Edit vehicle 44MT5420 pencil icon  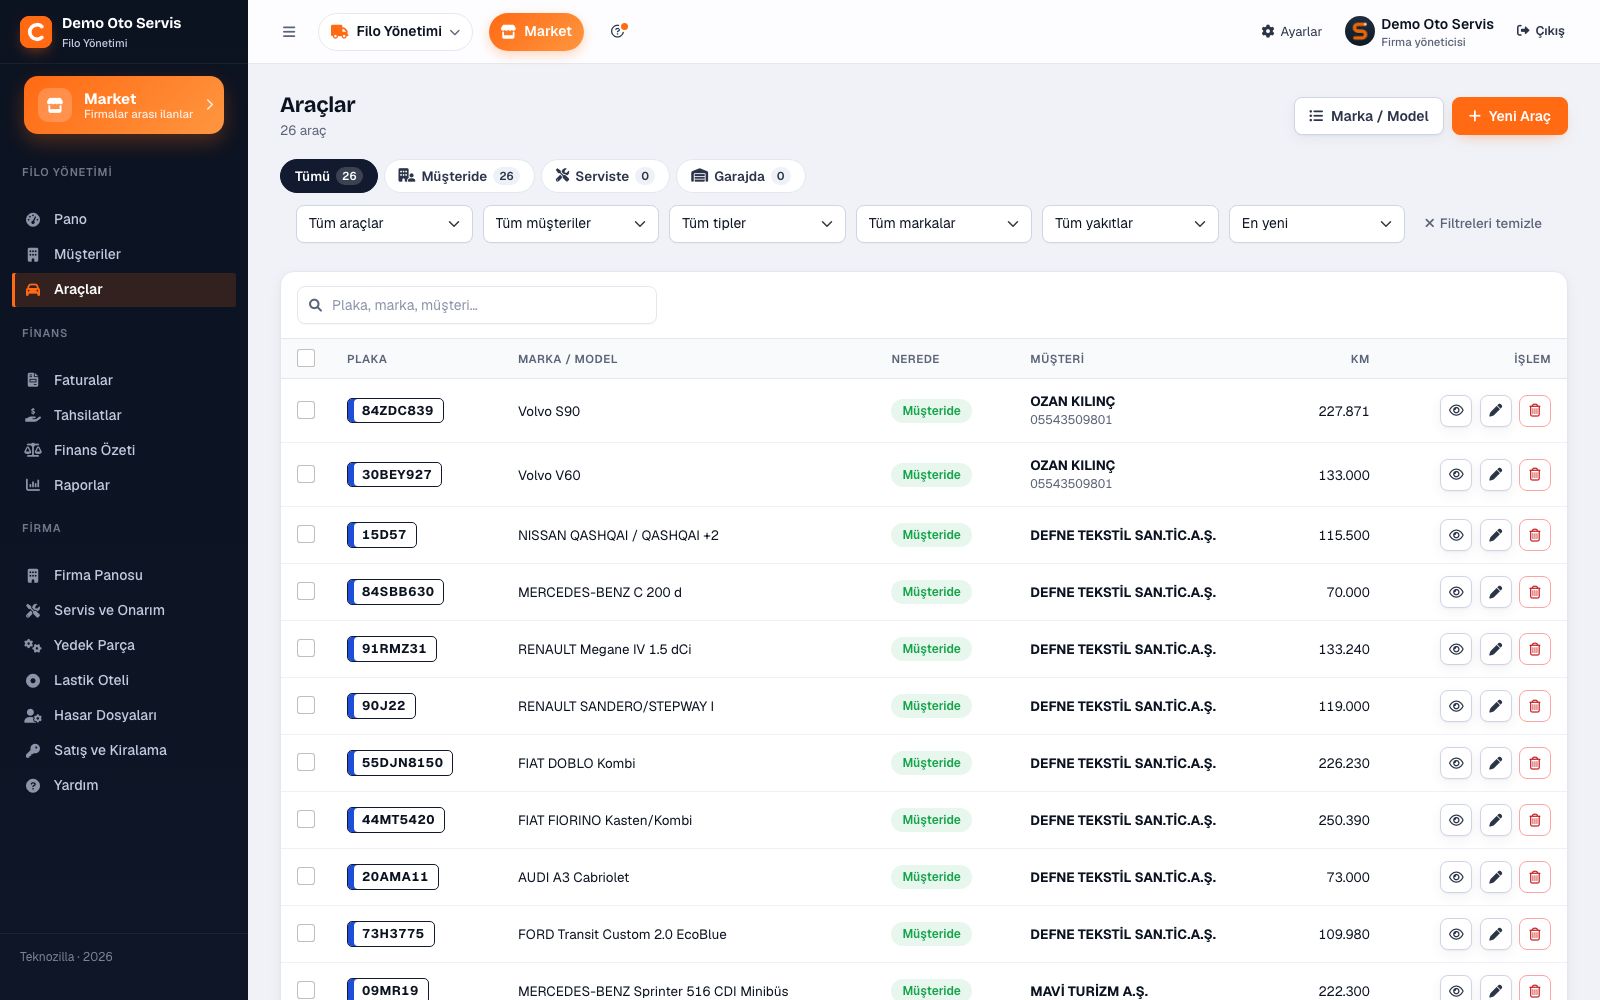click(1495, 820)
